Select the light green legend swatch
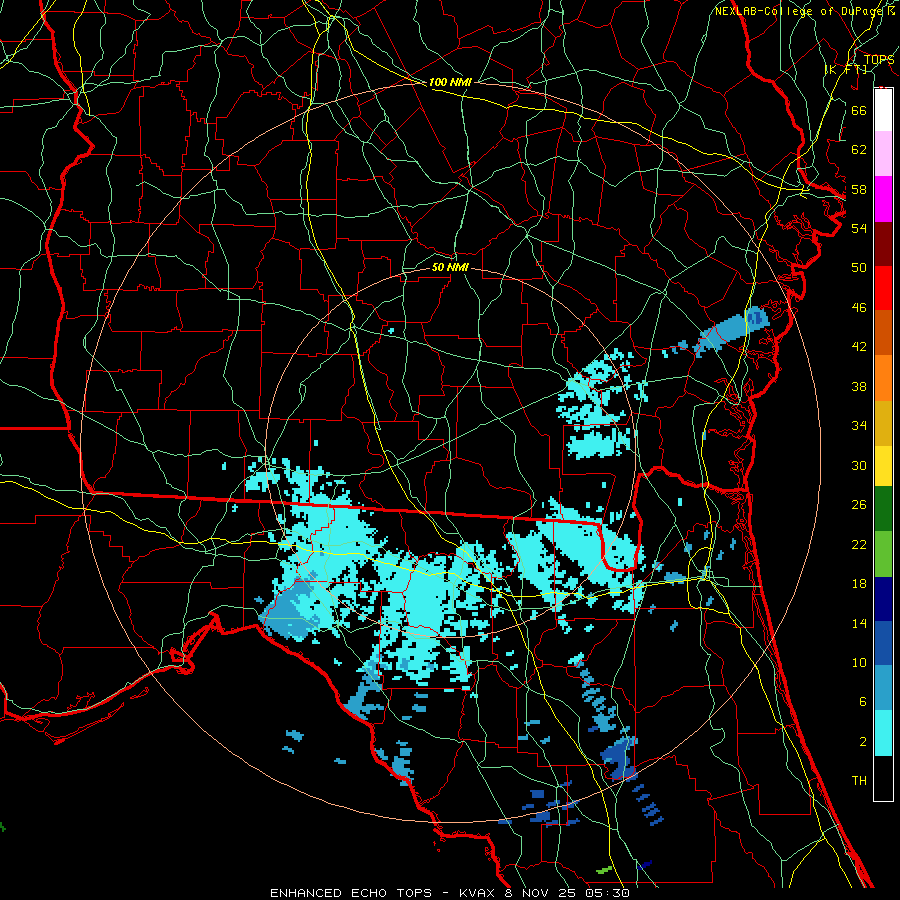The width and height of the screenshot is (900, 900). (883, 554)
